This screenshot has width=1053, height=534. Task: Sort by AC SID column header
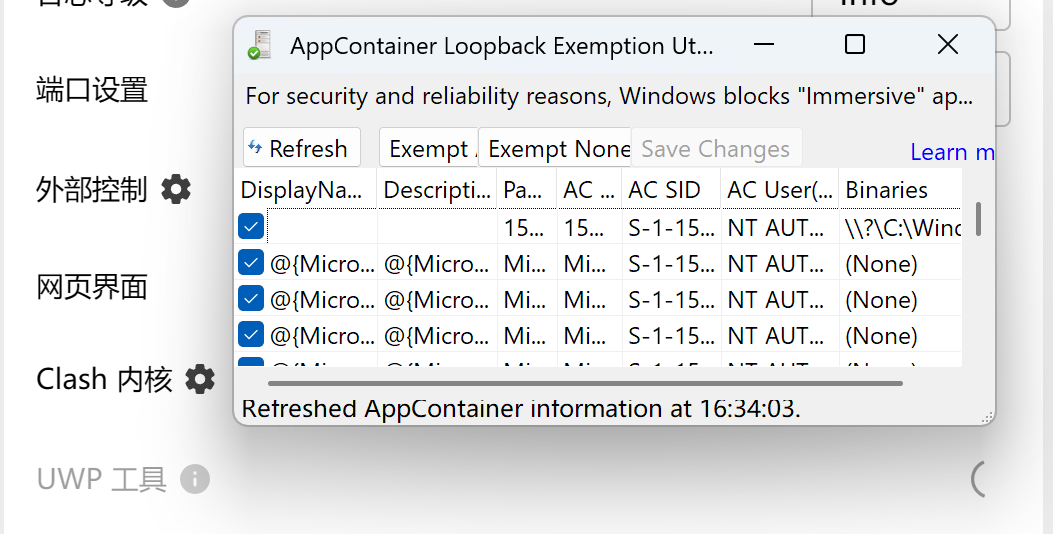pyautogui.click(x=664, y=189)
